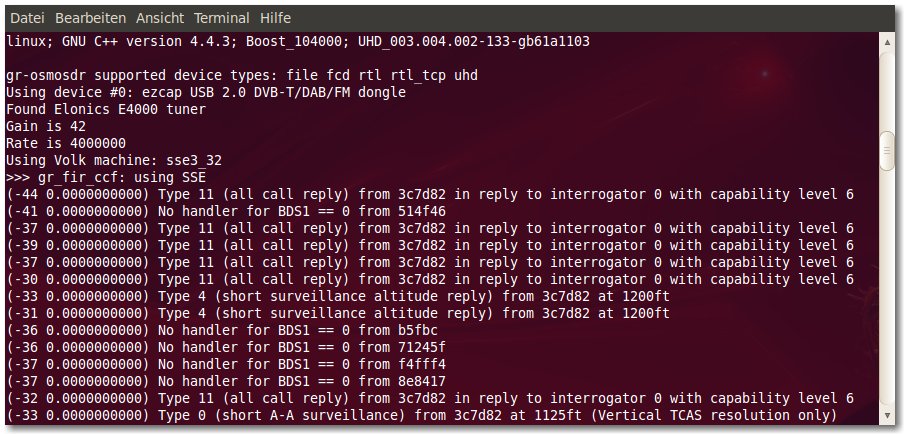Click scrollbar track below the thumb
Screen dimensions: 904x434
887,290
